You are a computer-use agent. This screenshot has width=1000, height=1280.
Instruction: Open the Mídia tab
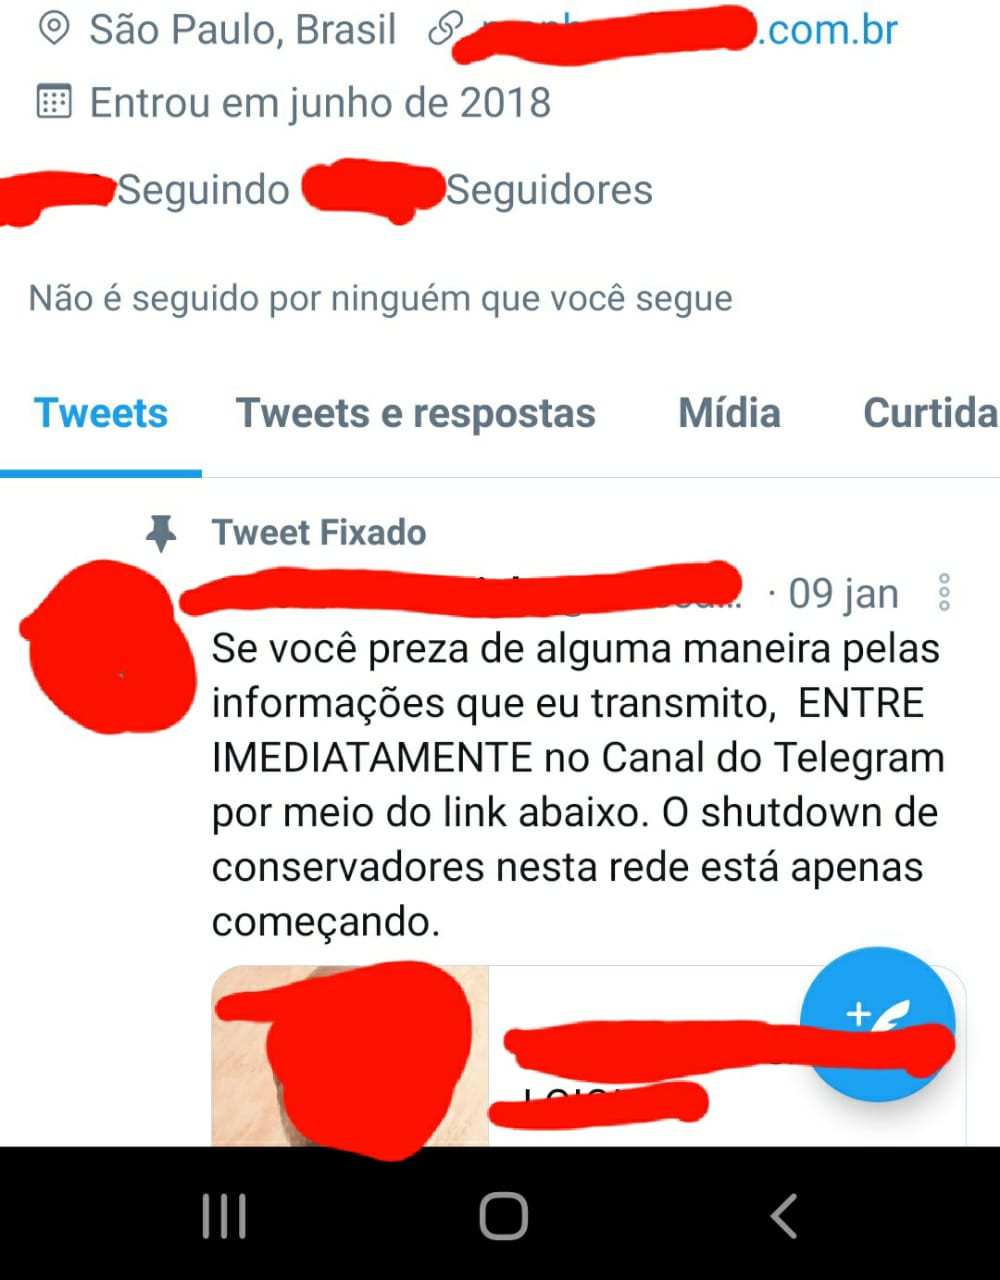tap(729, 413)
